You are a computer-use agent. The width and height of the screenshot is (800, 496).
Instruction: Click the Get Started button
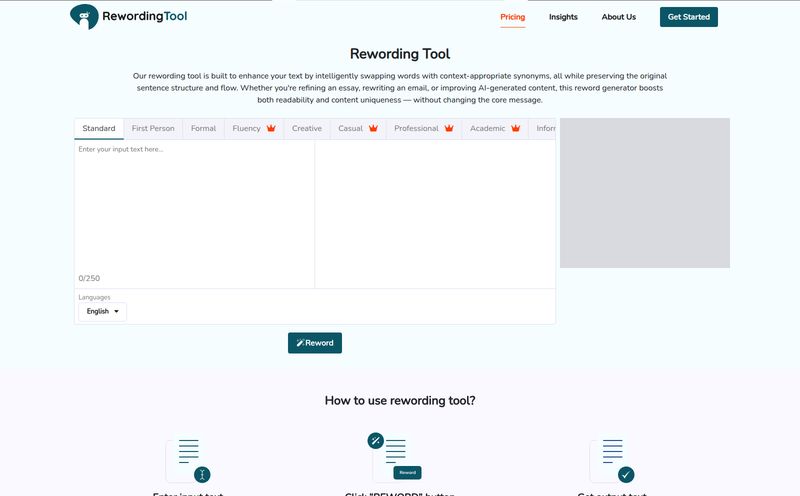(688, 17)
